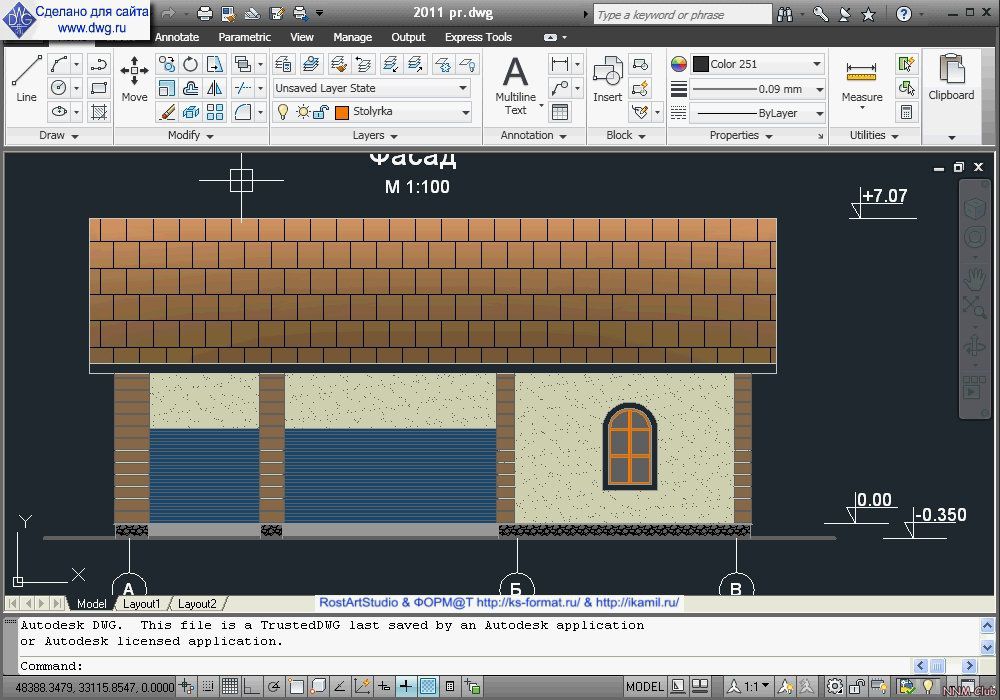This screenshot has height=700, width=1000.
Task: Open the Layer Properties manager icon
Action: point(283,64)
